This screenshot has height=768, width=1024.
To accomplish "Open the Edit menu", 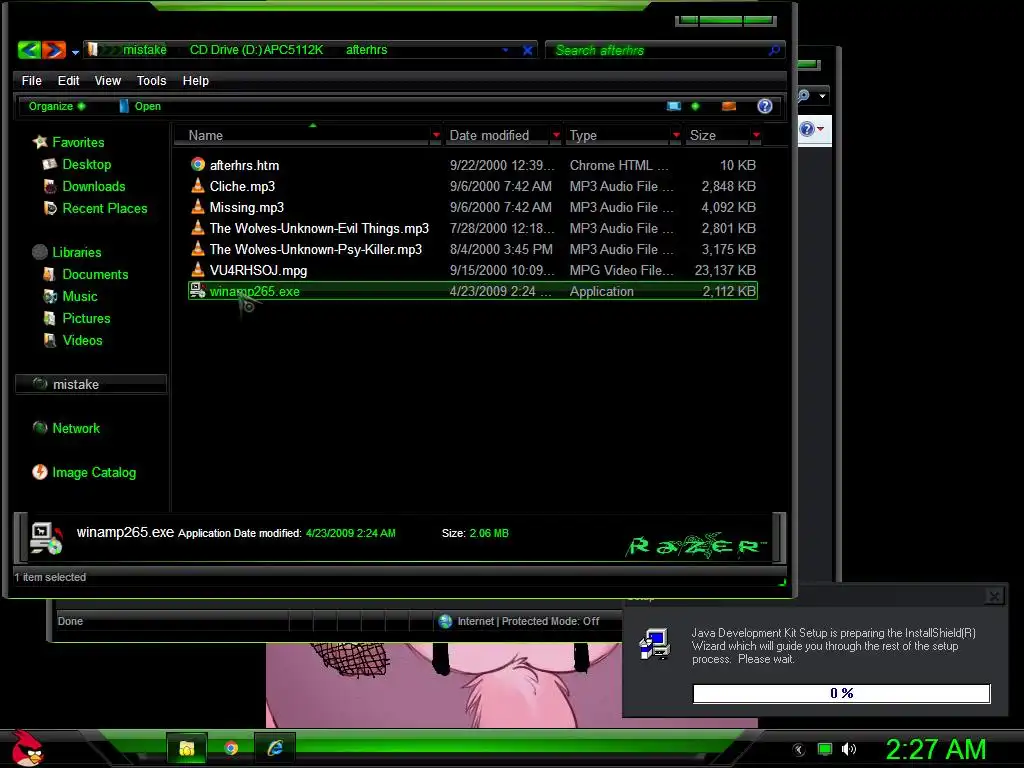I will click(x=68, y=80).
